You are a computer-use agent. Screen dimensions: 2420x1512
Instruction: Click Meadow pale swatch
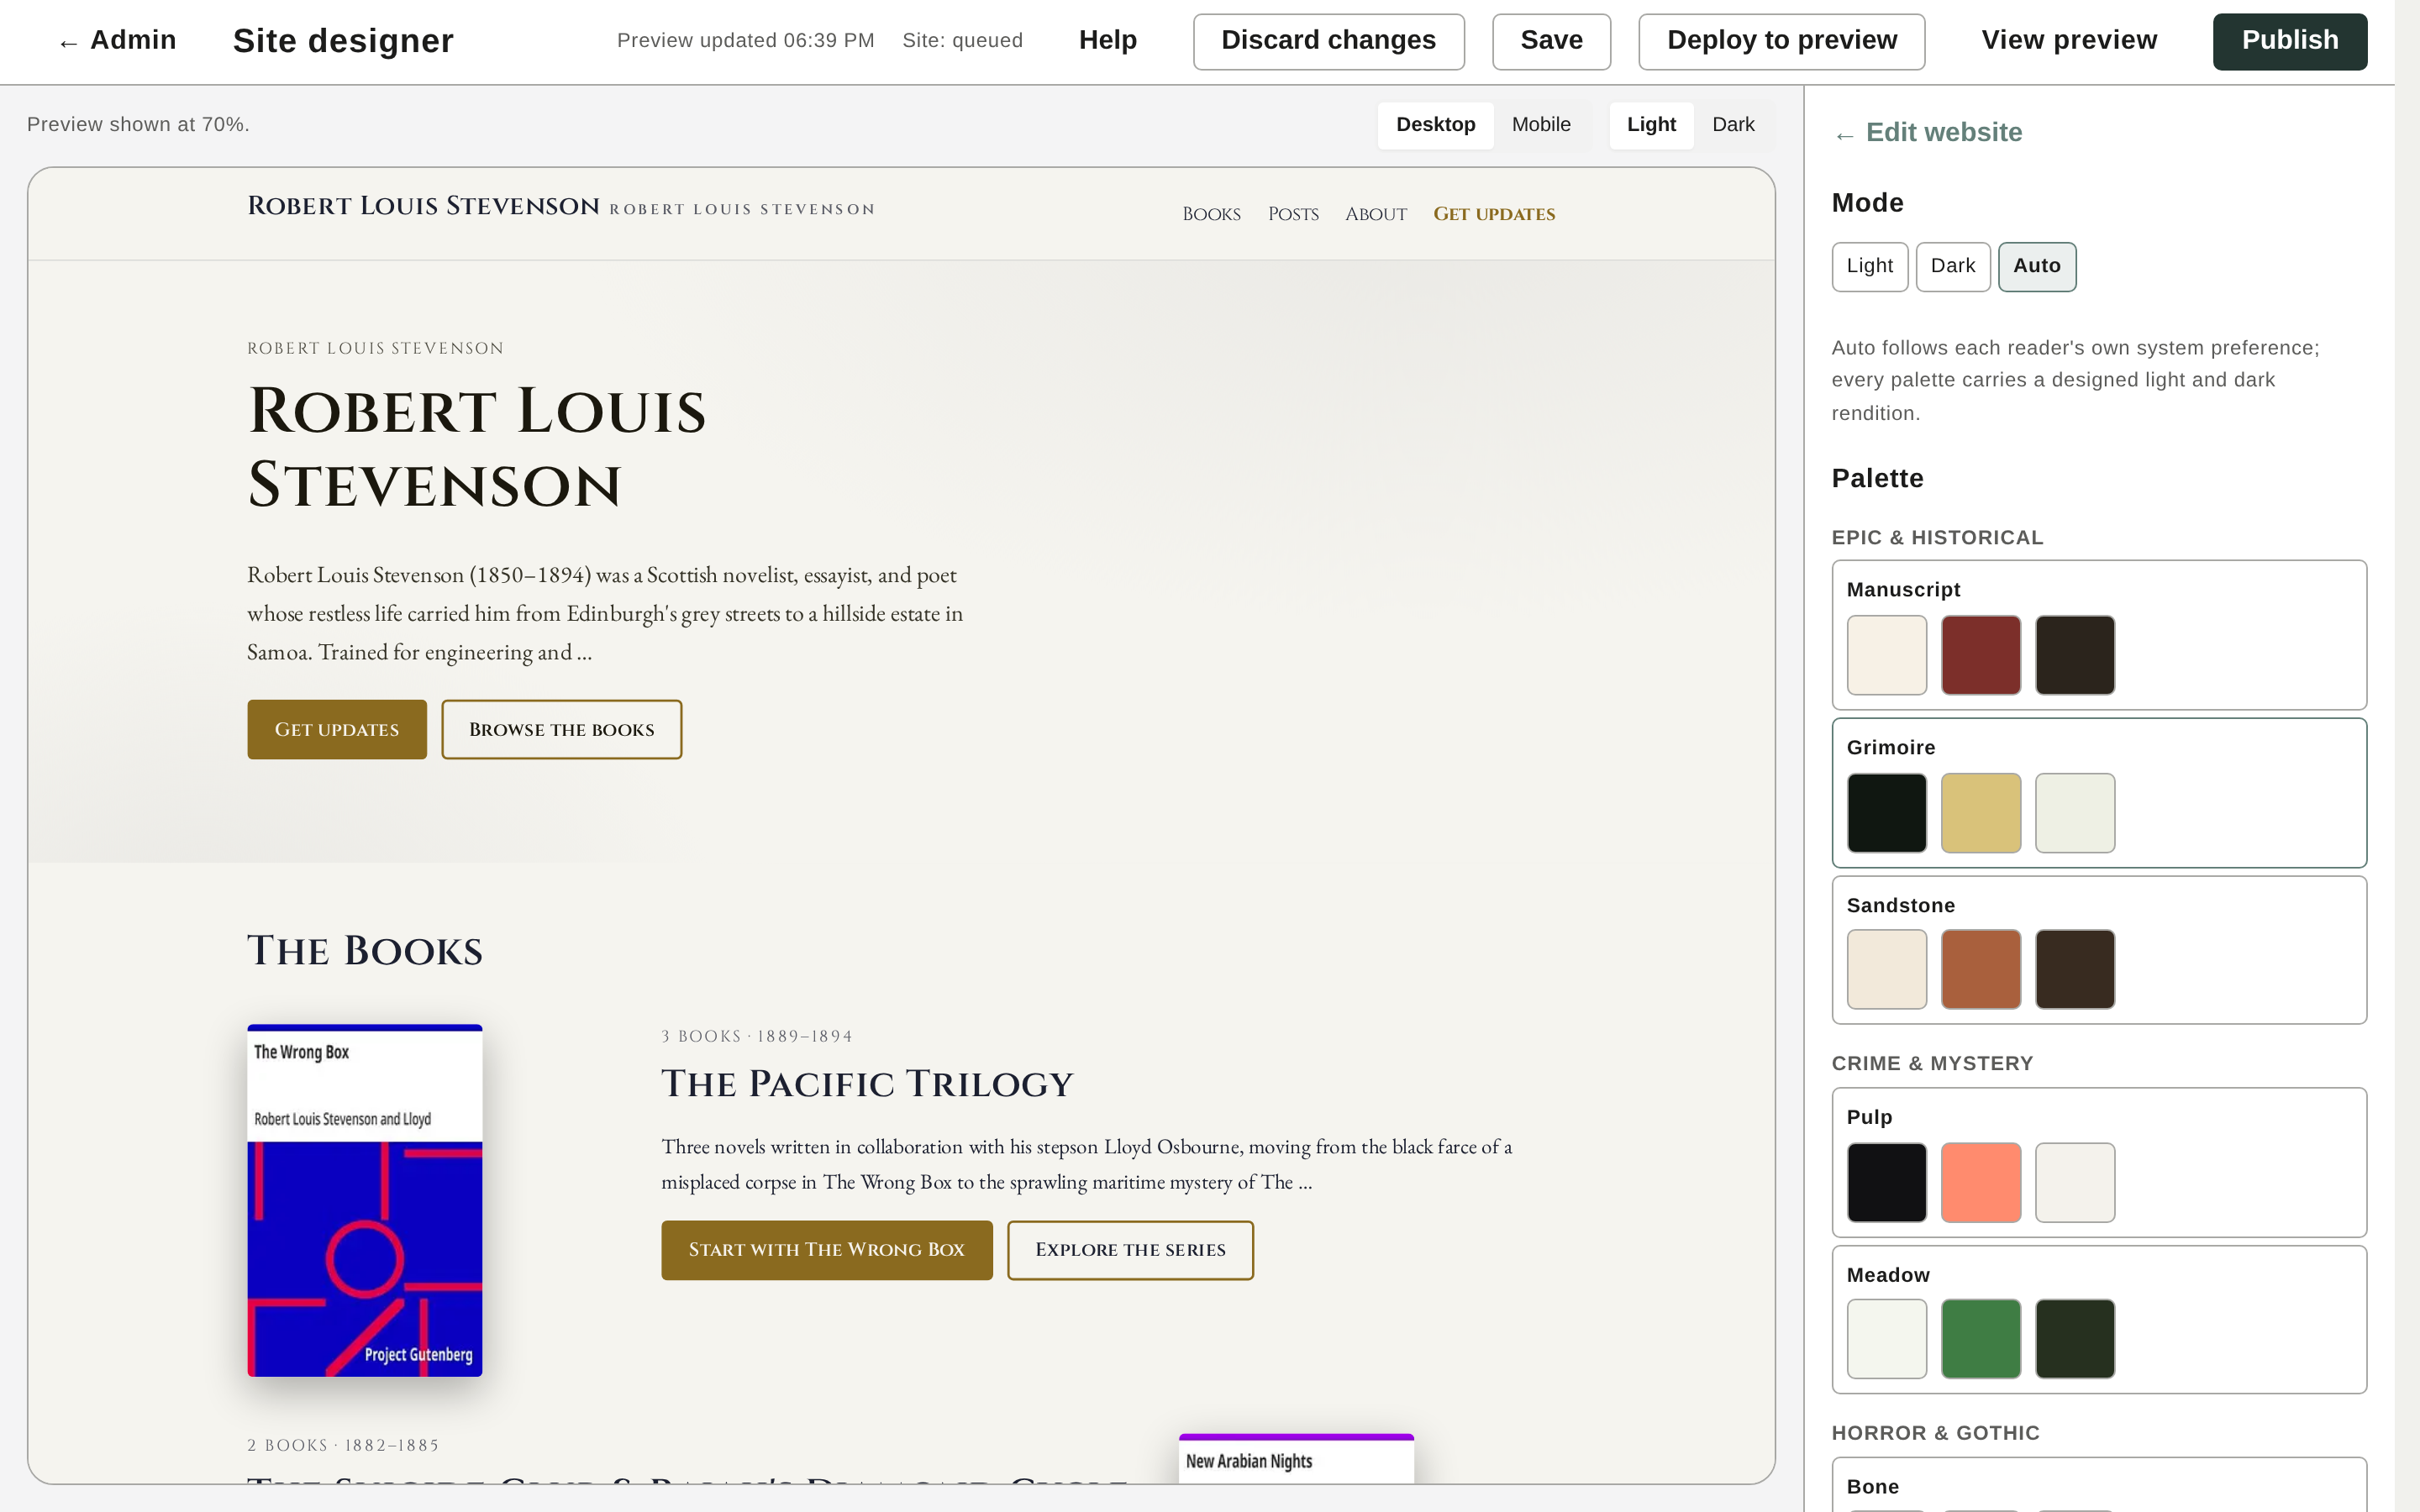coord(1886,1339)
